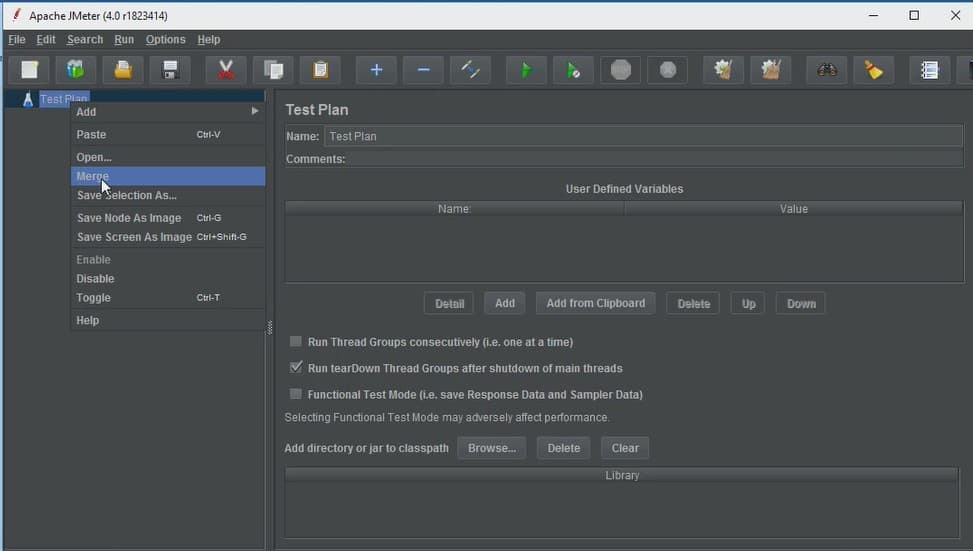
Task: Enable Functional Test Mode checkbox
Action: [296, 394]
